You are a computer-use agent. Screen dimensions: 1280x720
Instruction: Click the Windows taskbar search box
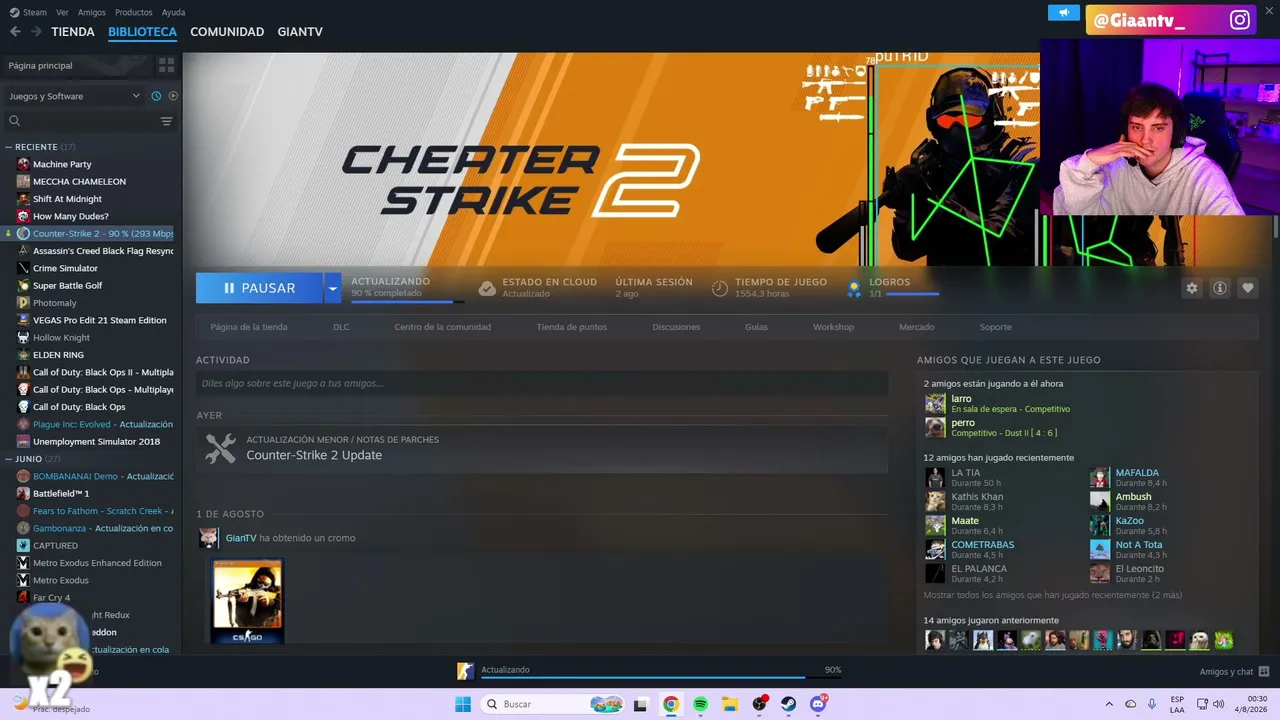pos(552,704)
